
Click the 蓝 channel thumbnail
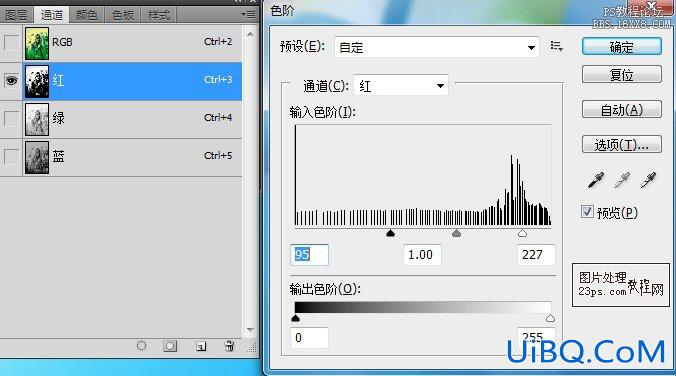pos(37,157)
